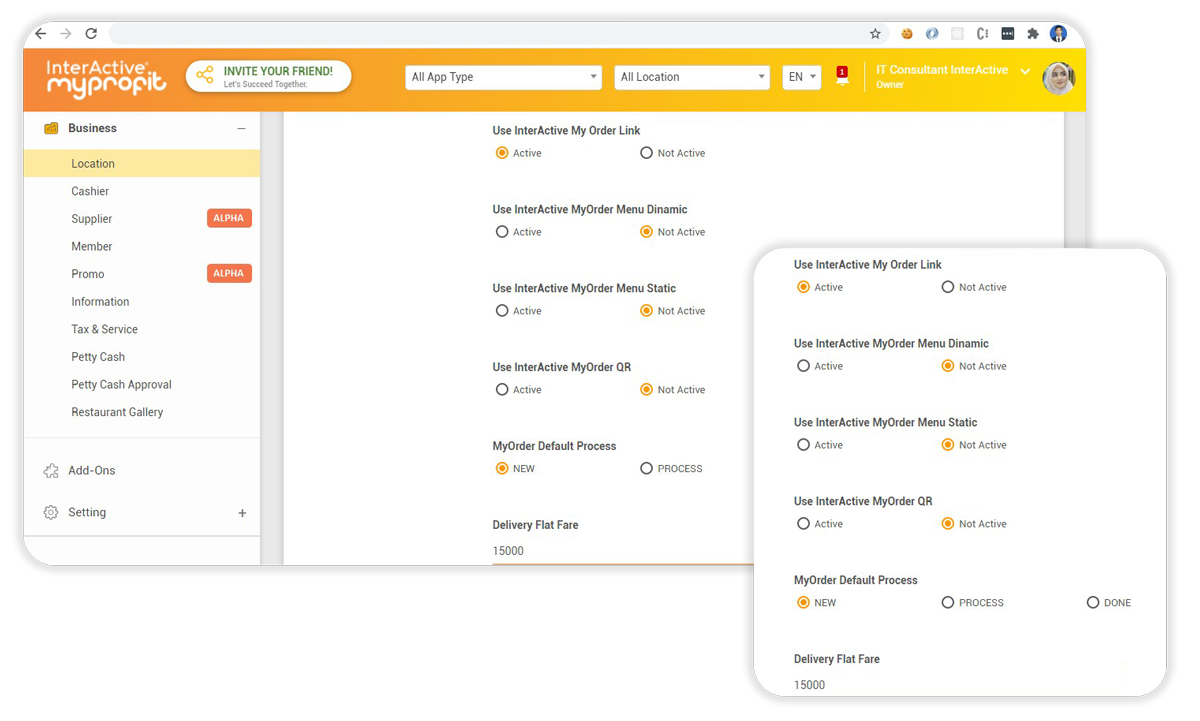Click the bookmark star in the address bar
This screenshot has height=721, width=1200.
(x=875, y=33)
